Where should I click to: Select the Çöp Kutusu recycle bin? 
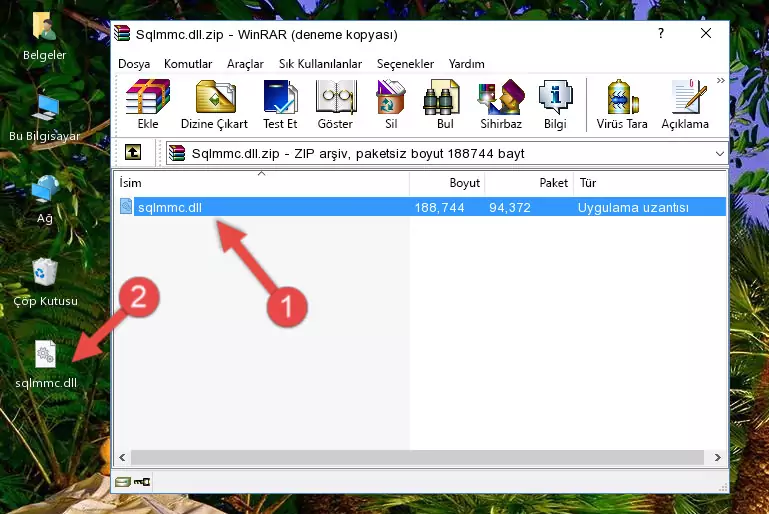tap(45, 283)
